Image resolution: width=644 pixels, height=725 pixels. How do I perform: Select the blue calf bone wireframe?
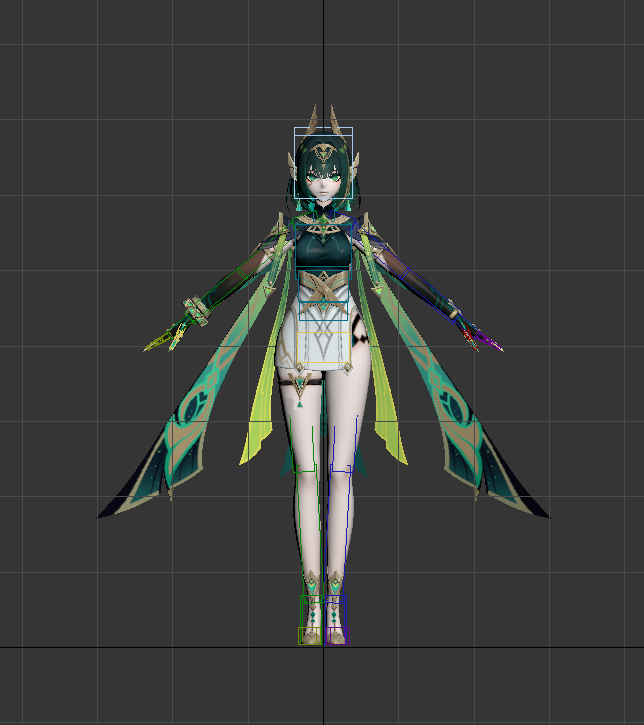tap(336, 534)
